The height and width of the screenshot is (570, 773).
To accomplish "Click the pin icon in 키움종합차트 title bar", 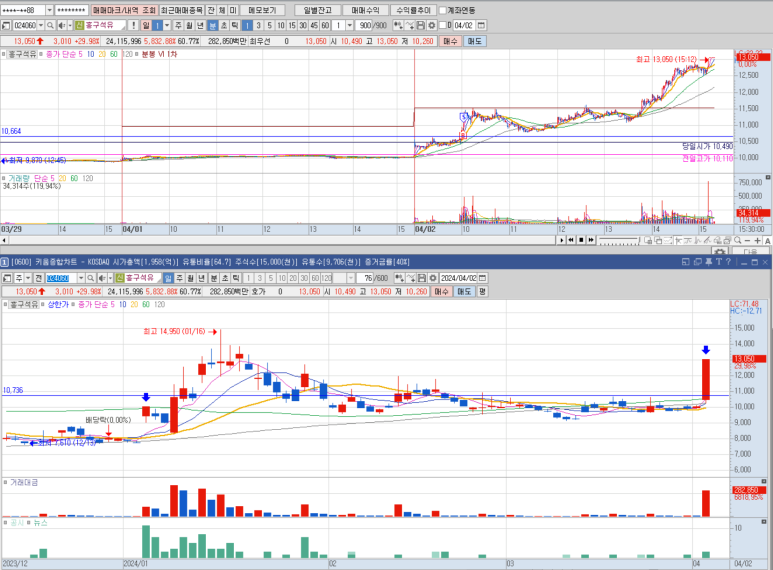I will 708,262.
